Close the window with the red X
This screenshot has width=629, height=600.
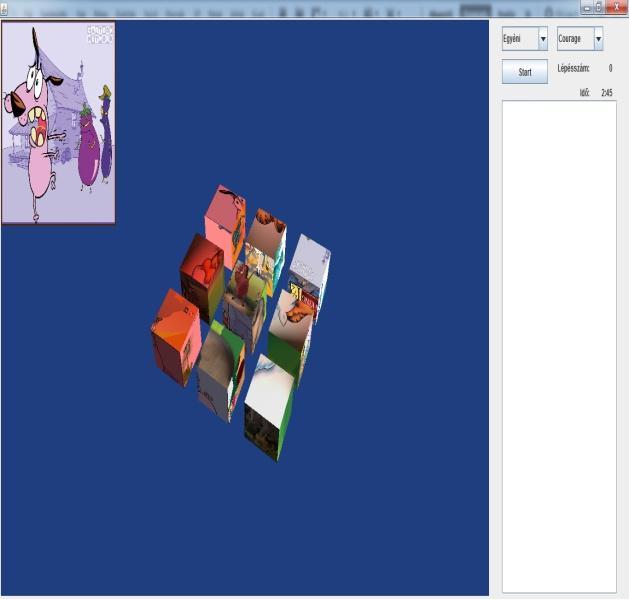(617, 7)
